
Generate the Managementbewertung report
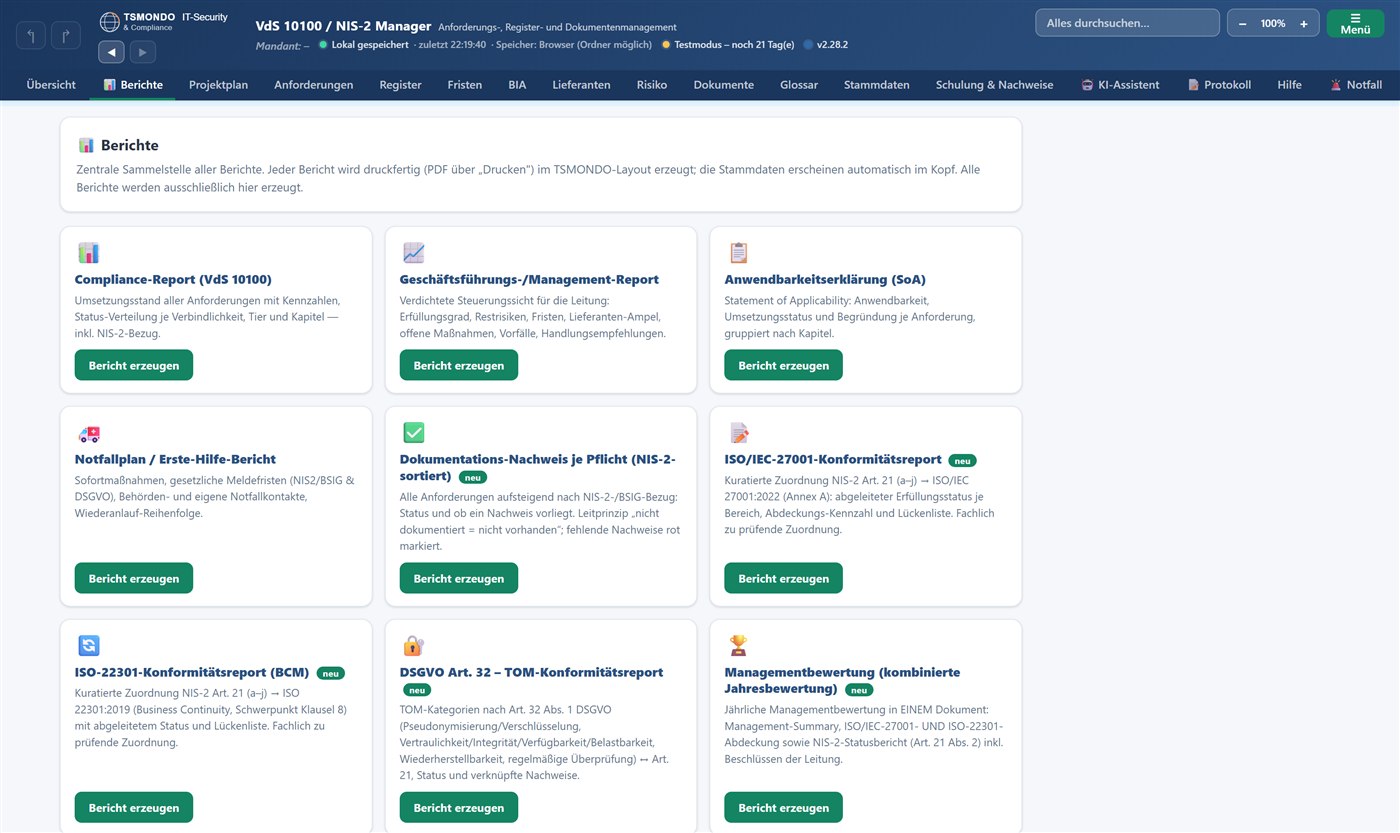[x=784, y=807]
